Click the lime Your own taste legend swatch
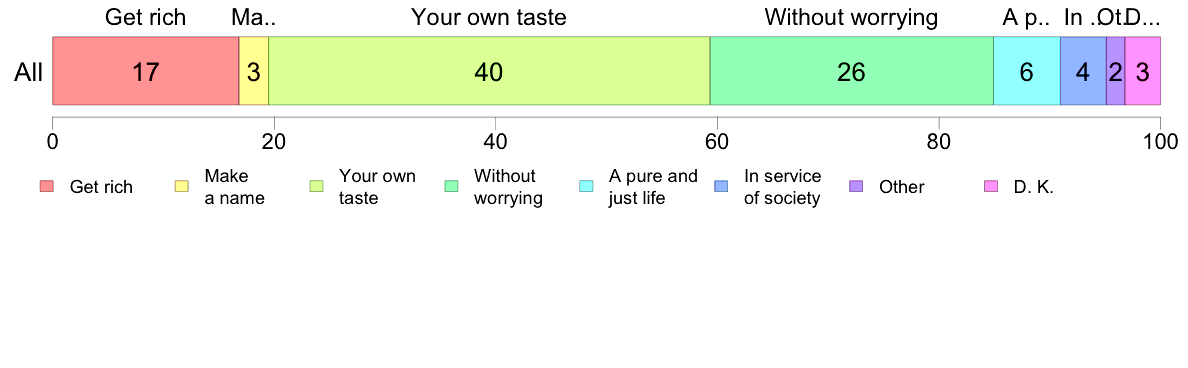This screenshot has height=368, width=1188. (317, 187)
